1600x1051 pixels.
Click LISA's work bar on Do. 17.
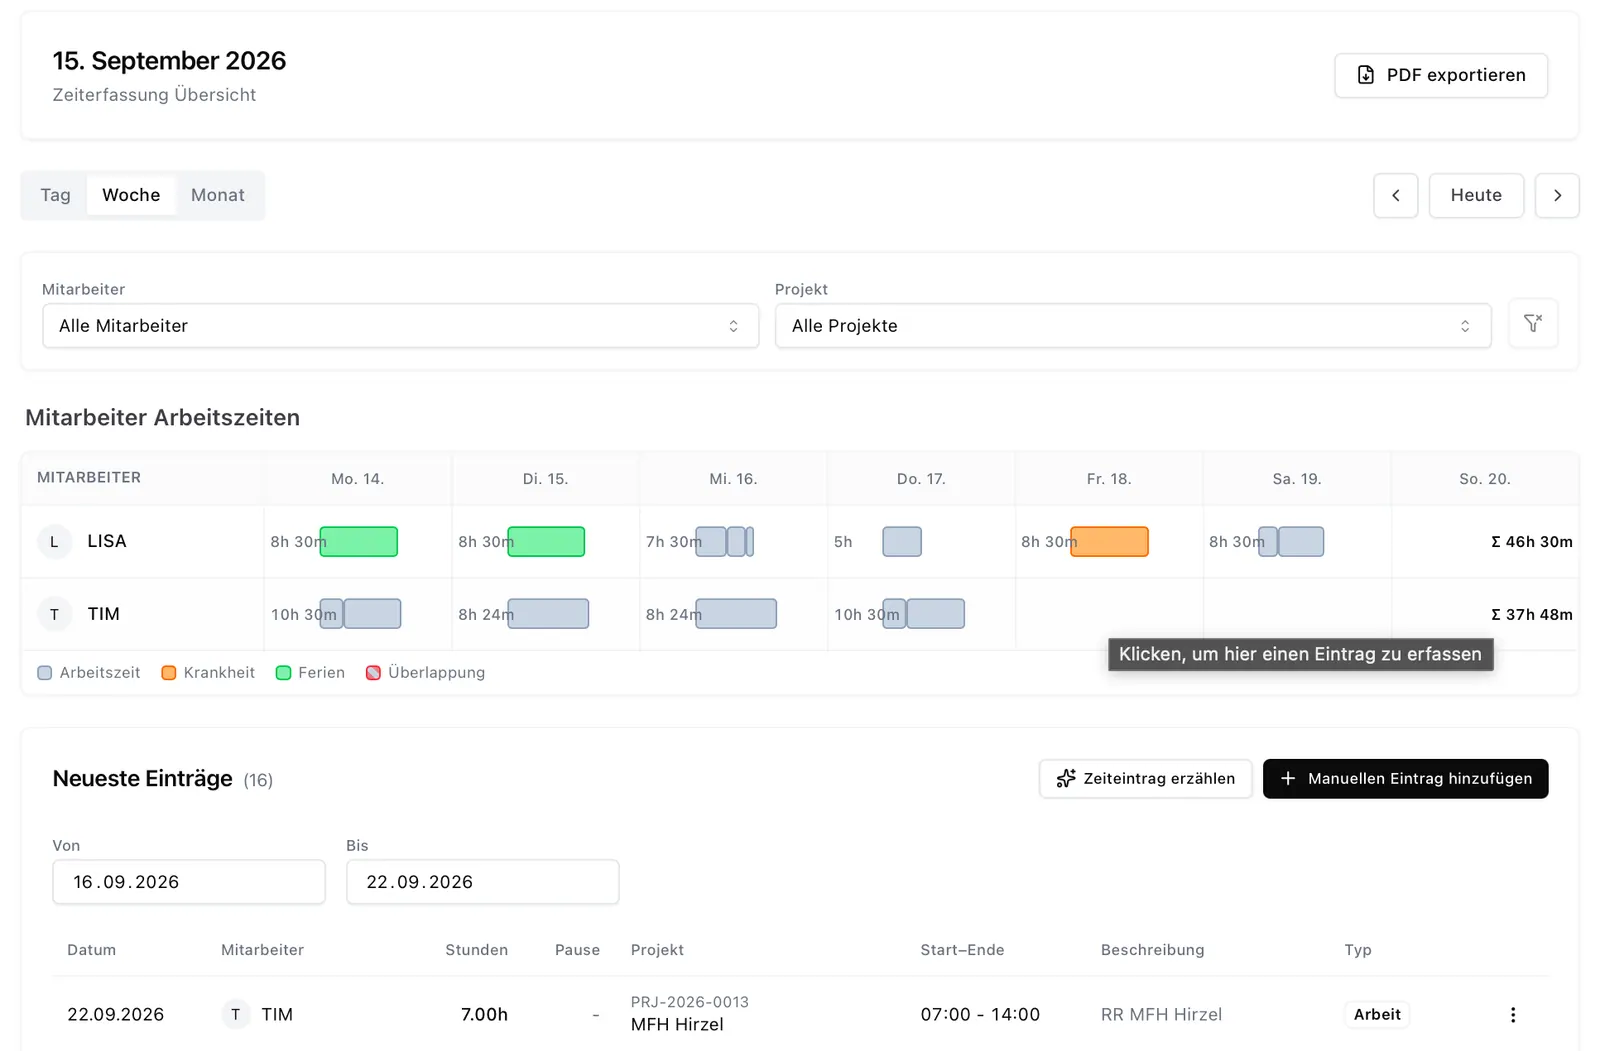click(x=902, y=541)
